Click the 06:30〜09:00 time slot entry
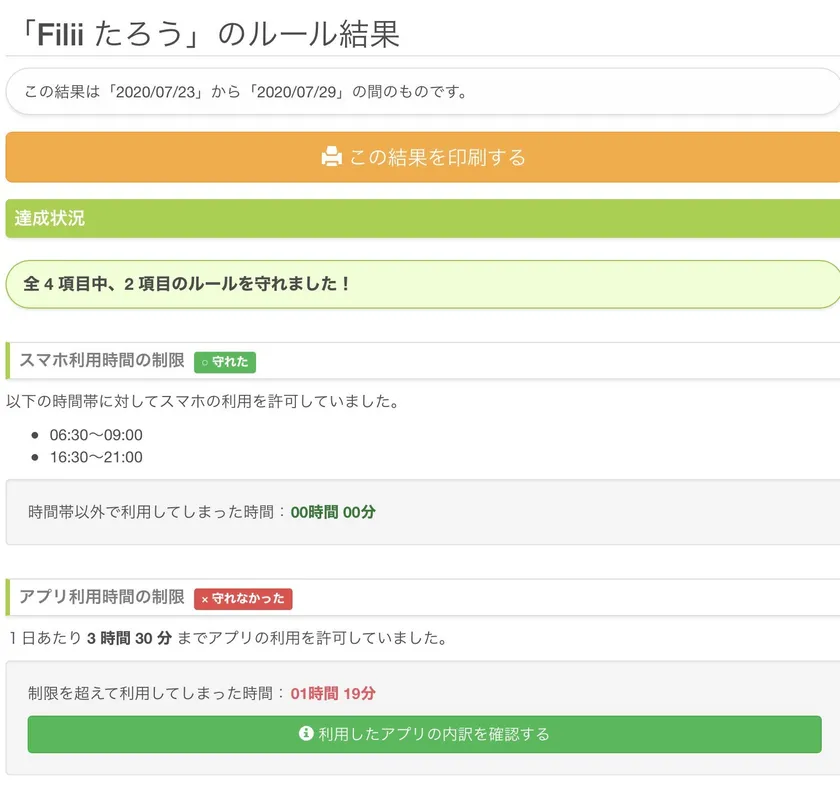This screenshot has width=840, height=787. click(x=96, y=435)
